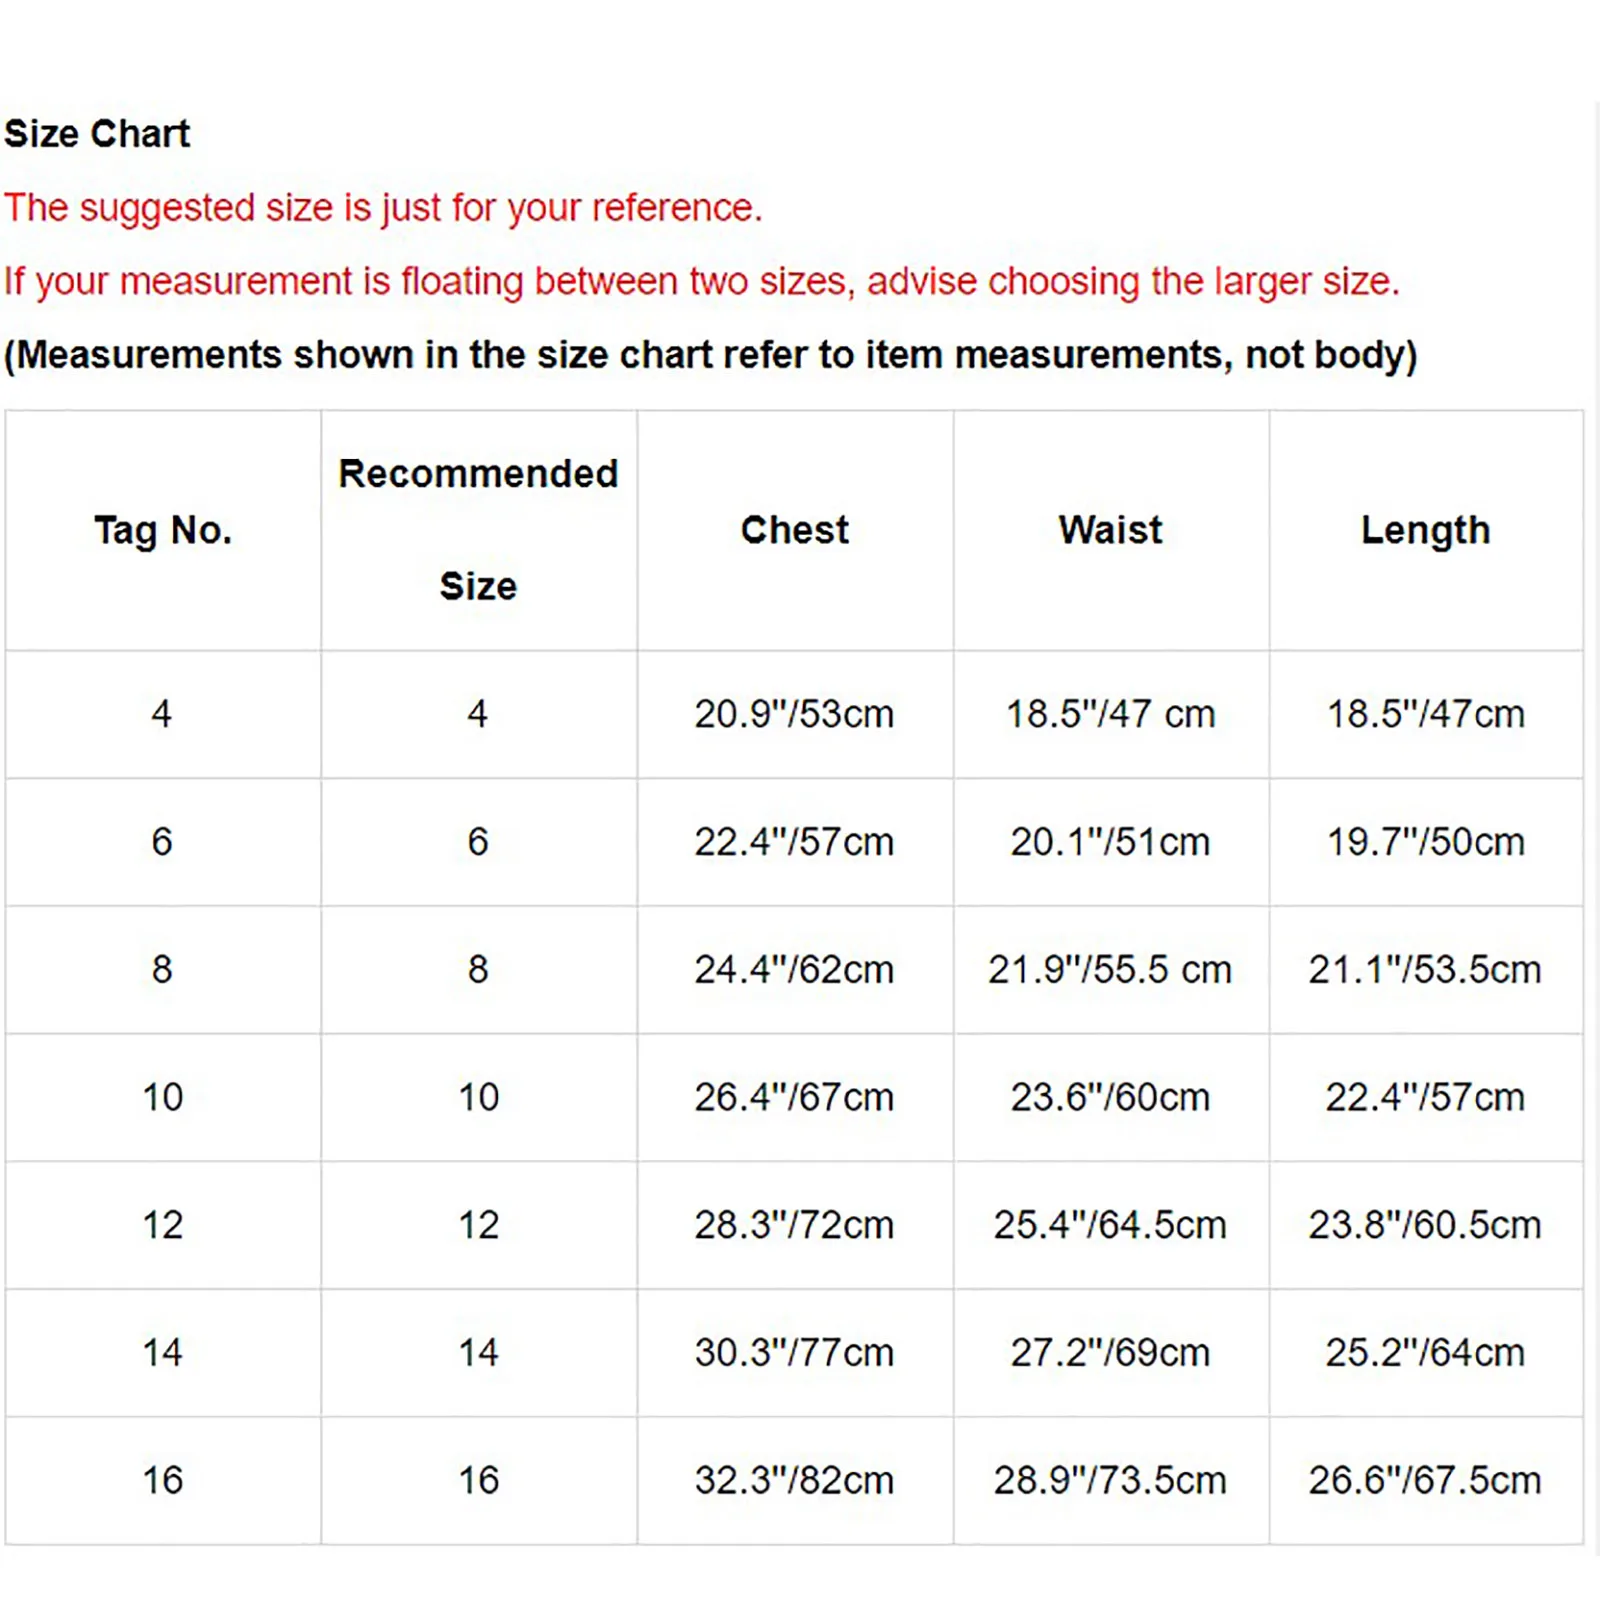This screenshot has width=1600, height=1602.
Task: Click recommended size 14 in second column
Action: (478, 1353)
